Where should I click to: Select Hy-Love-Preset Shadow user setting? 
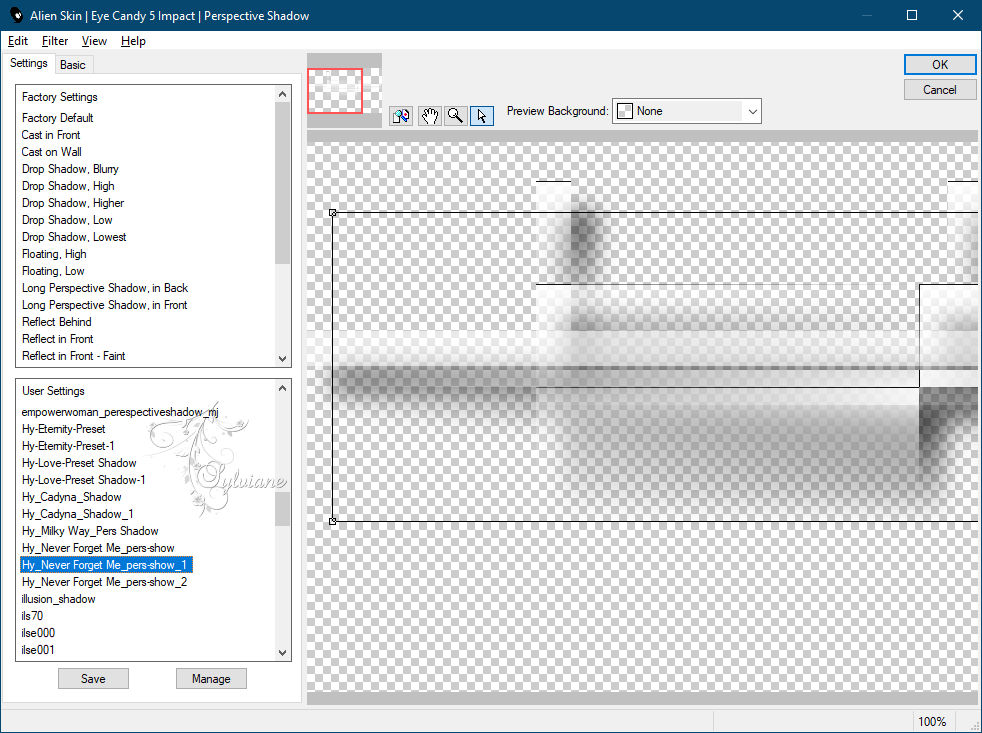[79, 462]
